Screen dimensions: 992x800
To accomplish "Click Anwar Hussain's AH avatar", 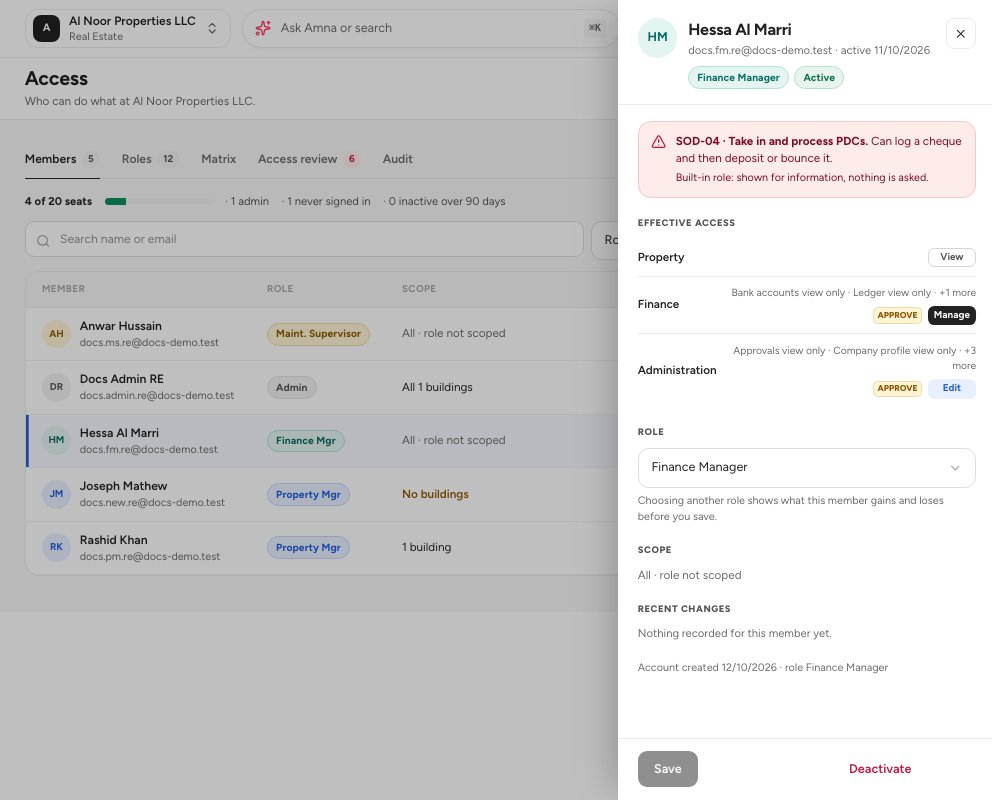I will pyautogui.click(x=56, y=334).
